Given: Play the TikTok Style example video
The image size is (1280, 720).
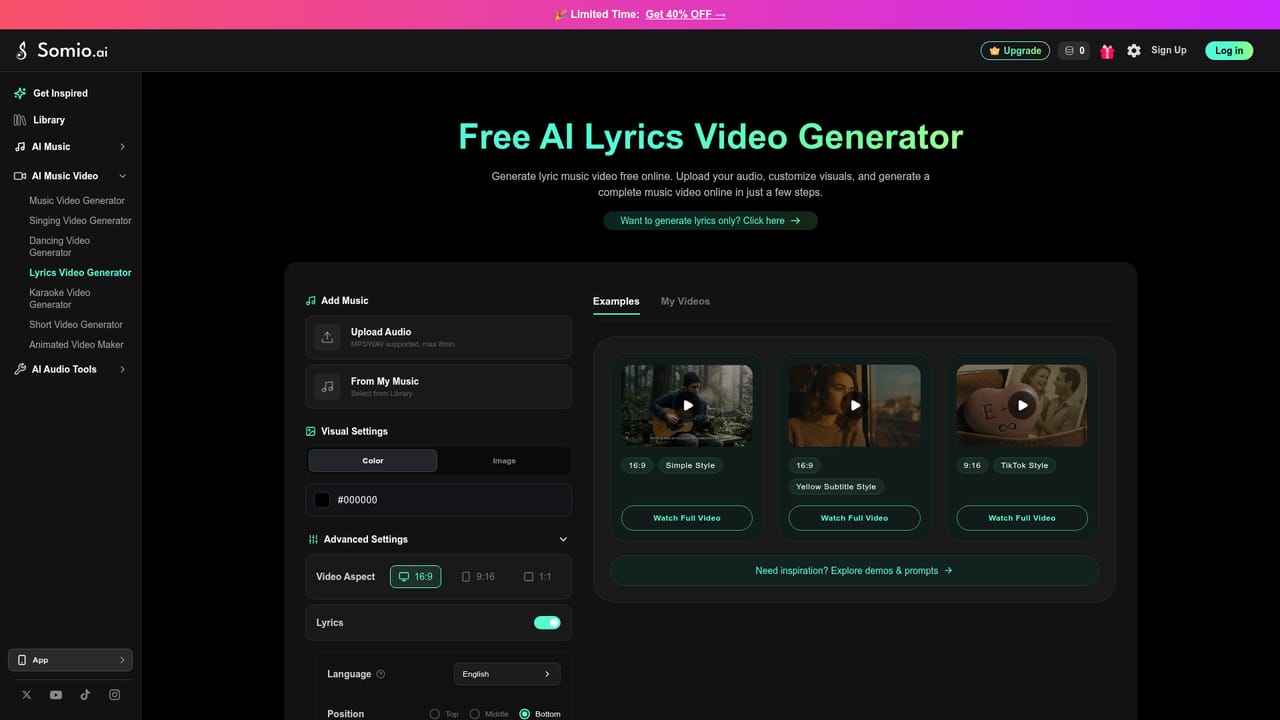Looking at the screenshot, I should pos(1022,405).
